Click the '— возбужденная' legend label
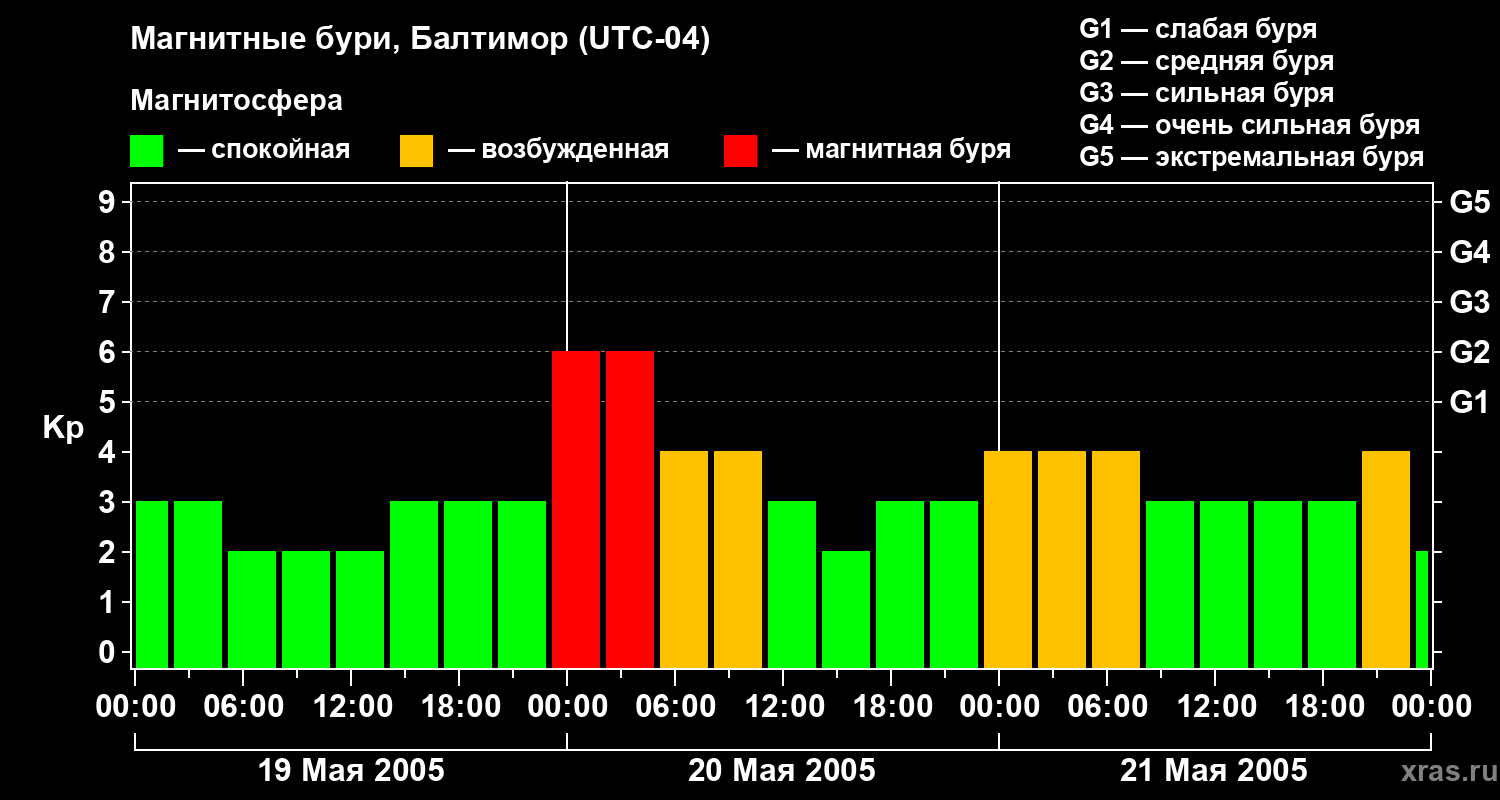Screen dimensions: 1500x800 pos(558,150)
